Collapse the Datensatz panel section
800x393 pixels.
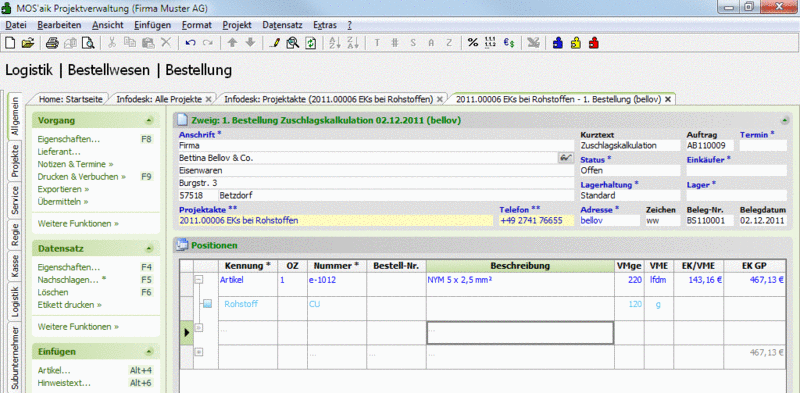148,249
